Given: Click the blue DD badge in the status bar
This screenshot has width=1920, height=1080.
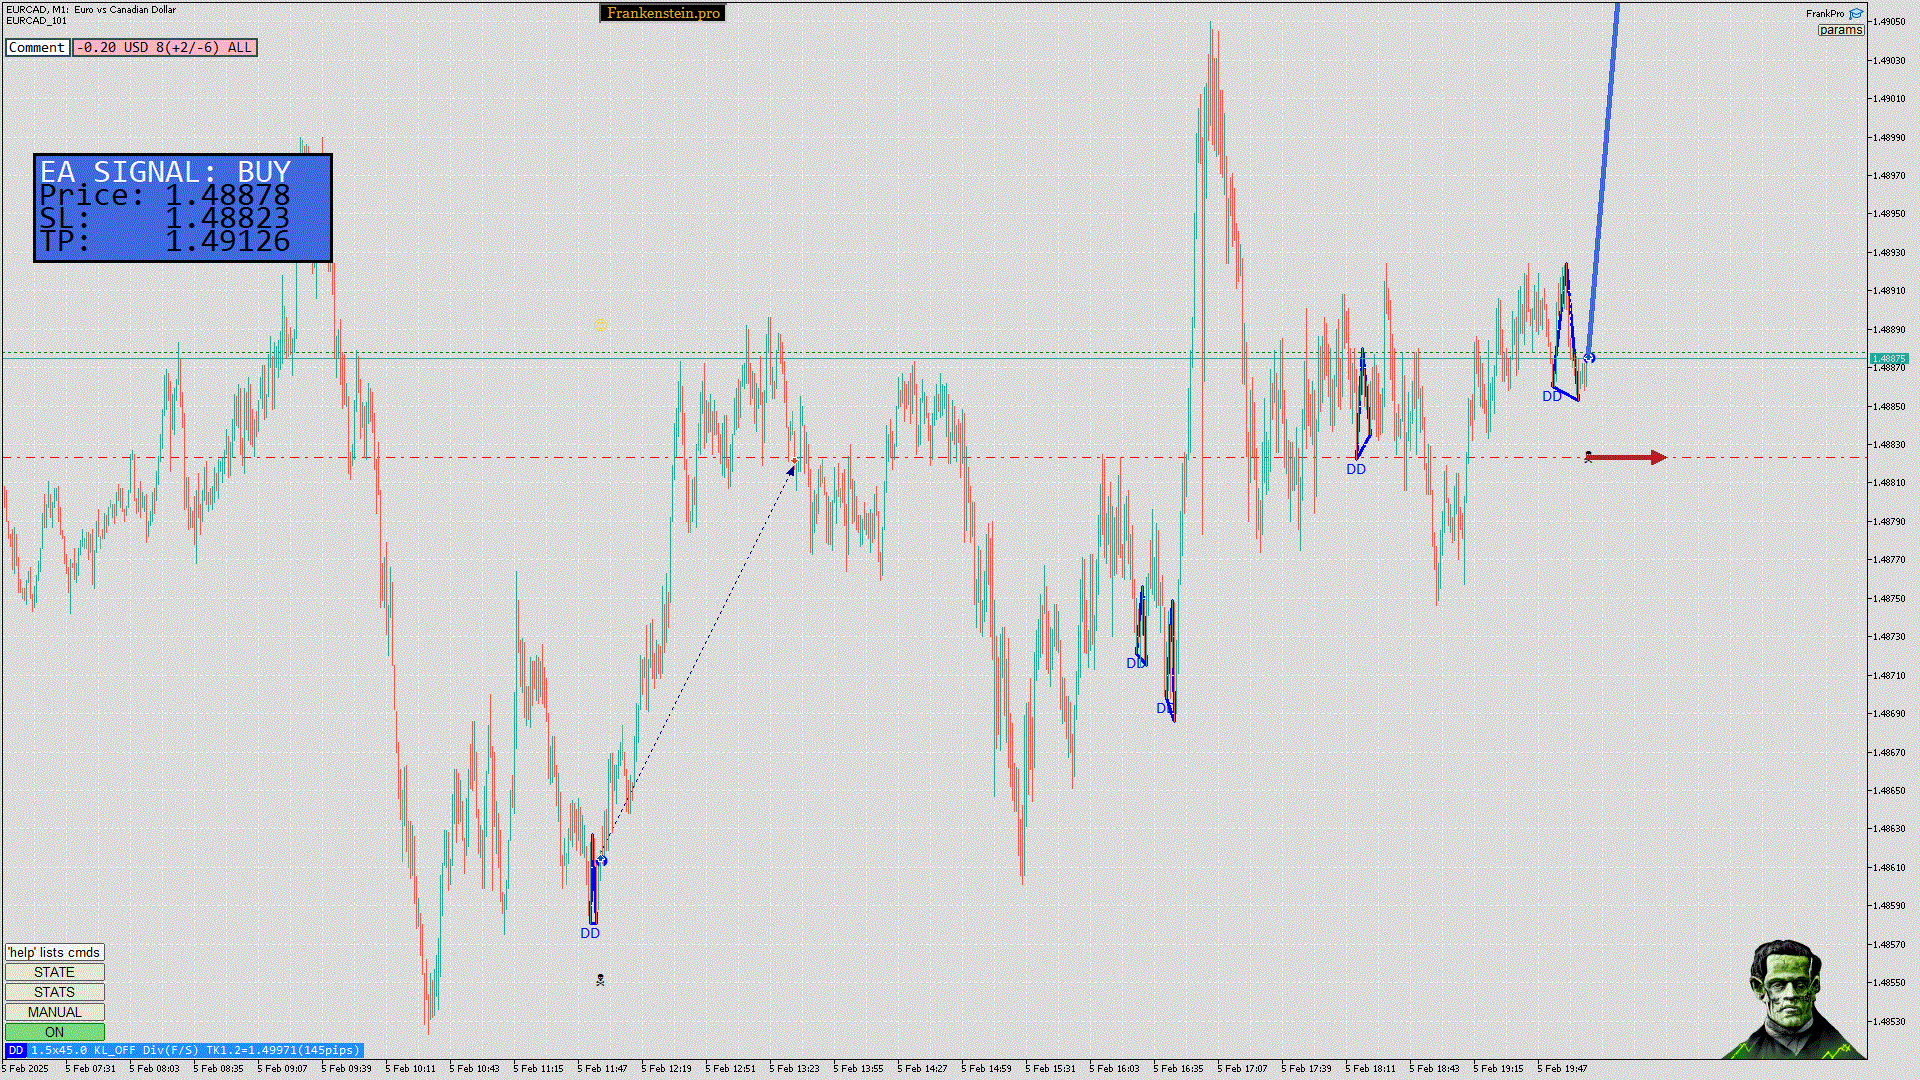Looking at the screenshot, I should pyautogui.click(x=15, y=1050).
